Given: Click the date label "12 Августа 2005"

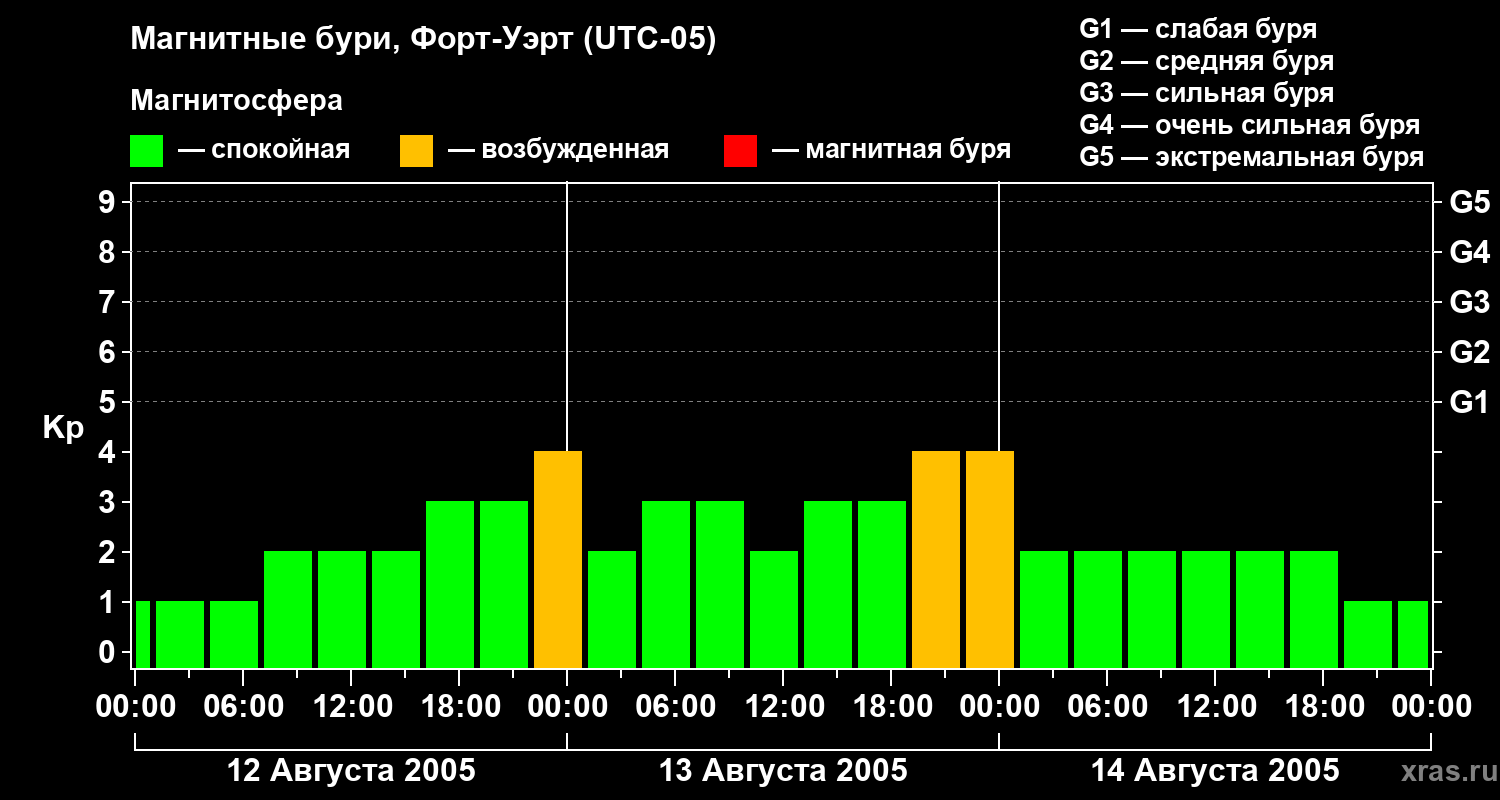Looking at the screenshot, I should (351, 771).
